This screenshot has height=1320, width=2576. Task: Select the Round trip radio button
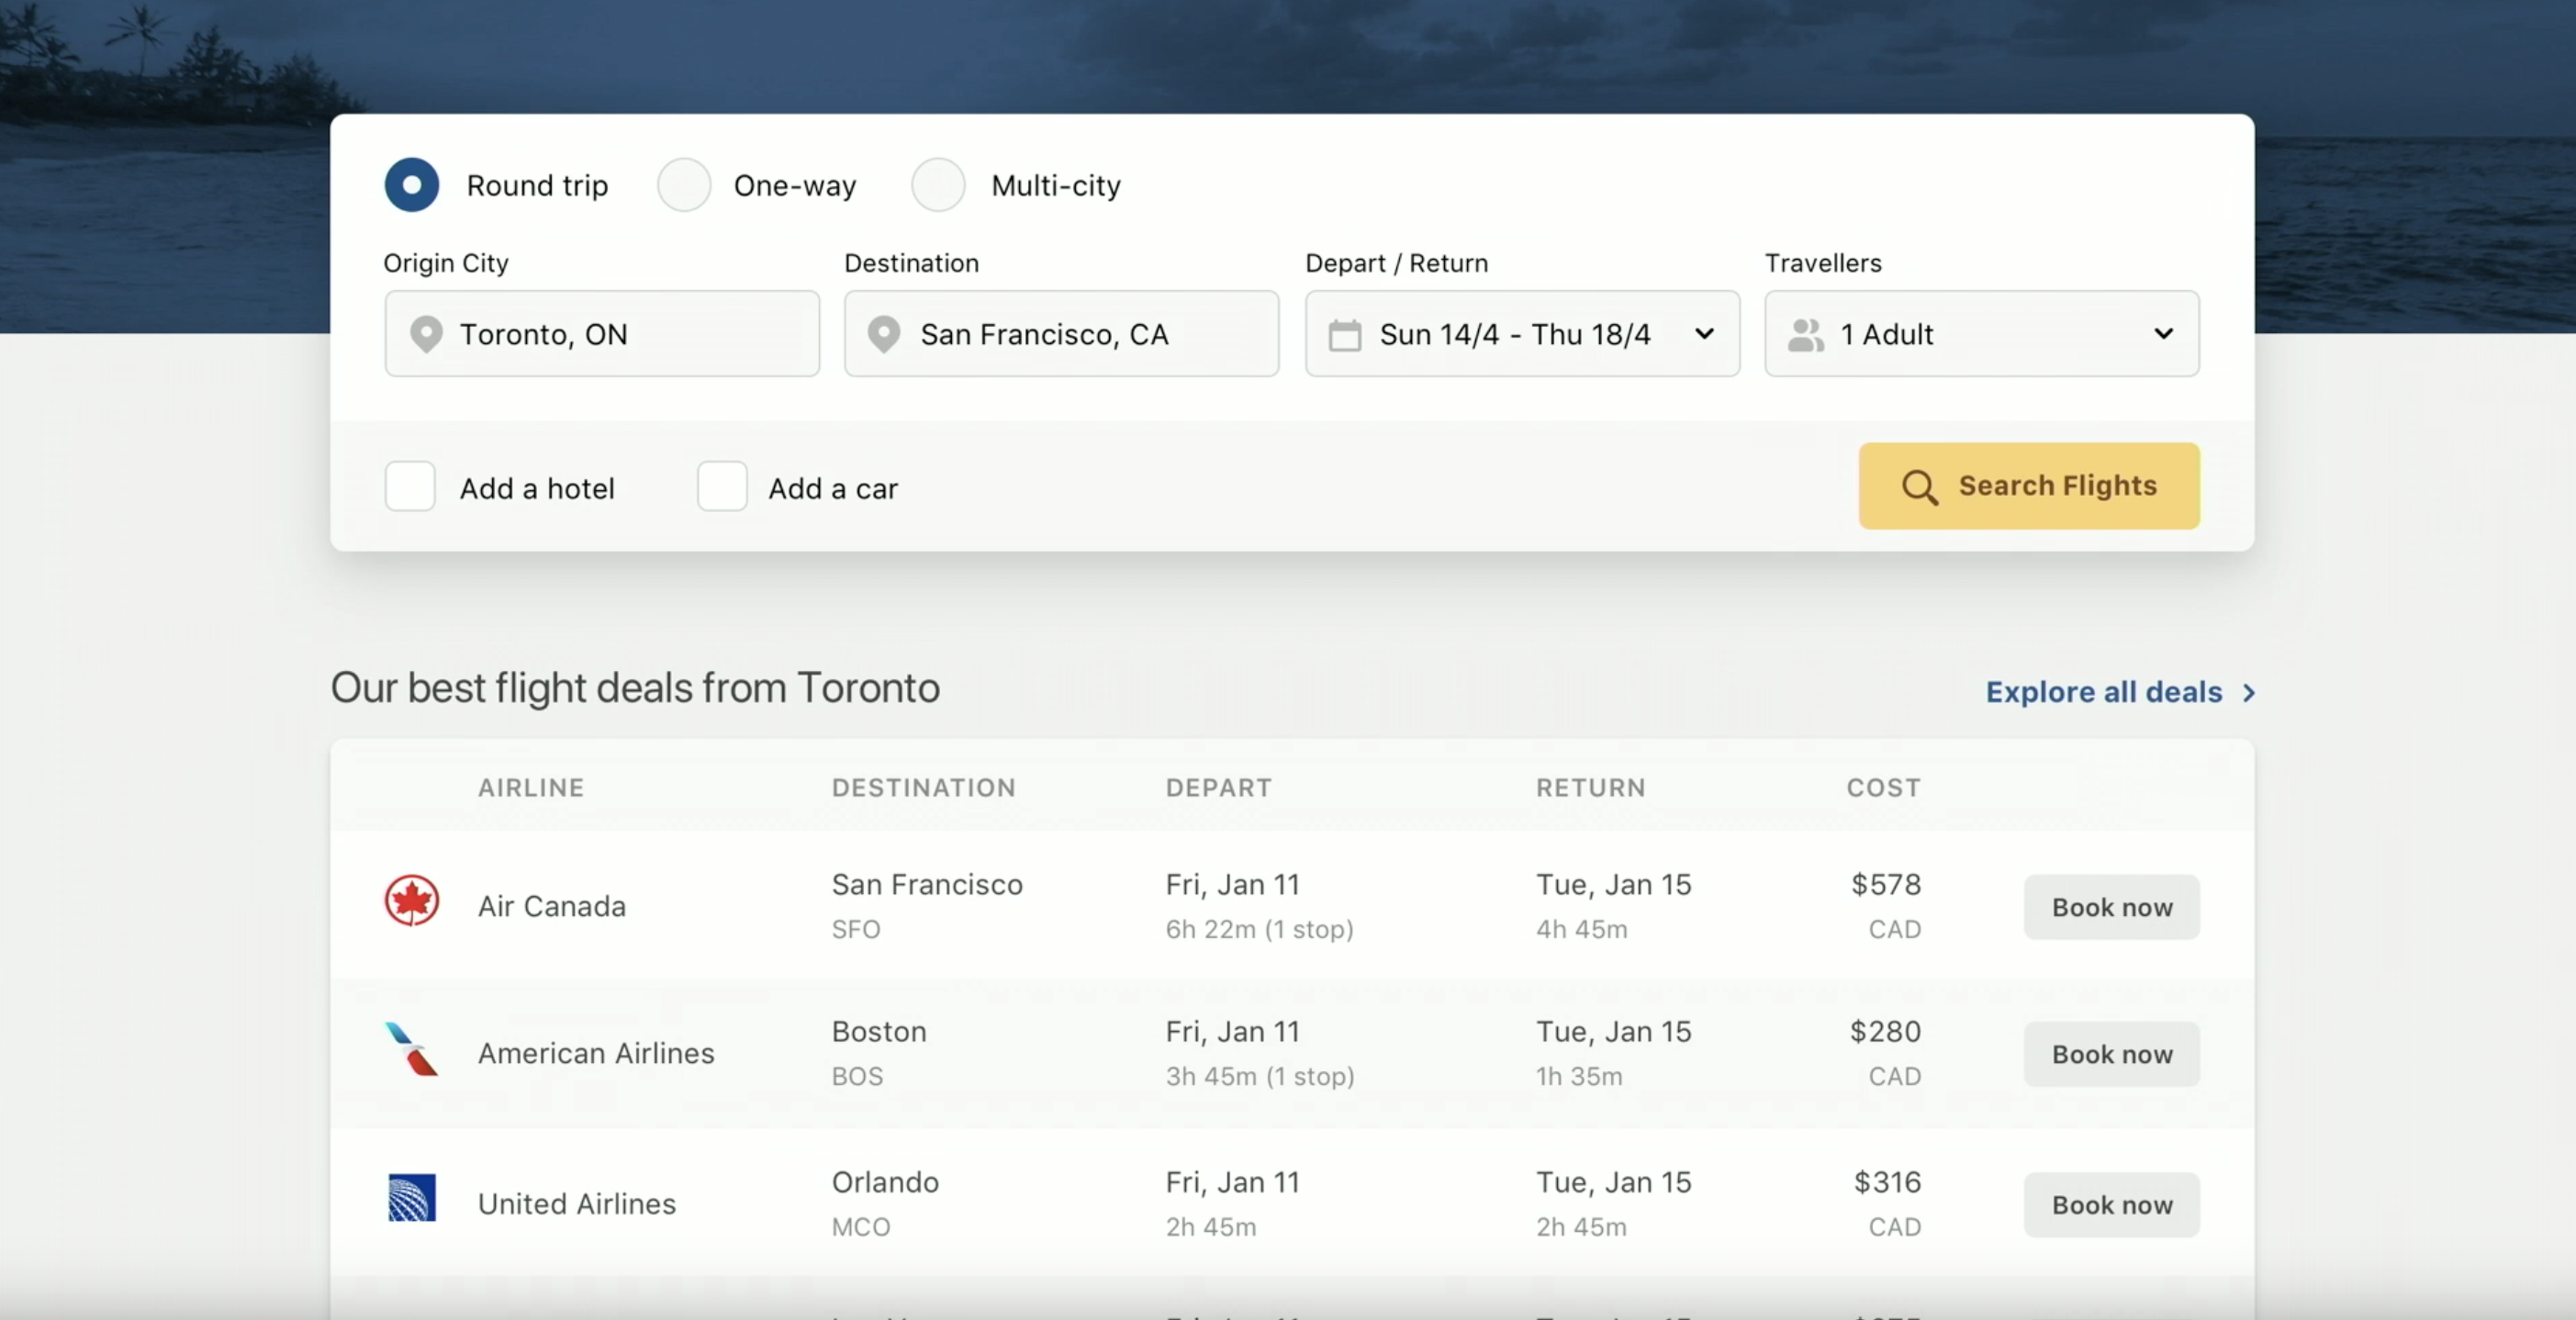point(412,185)
